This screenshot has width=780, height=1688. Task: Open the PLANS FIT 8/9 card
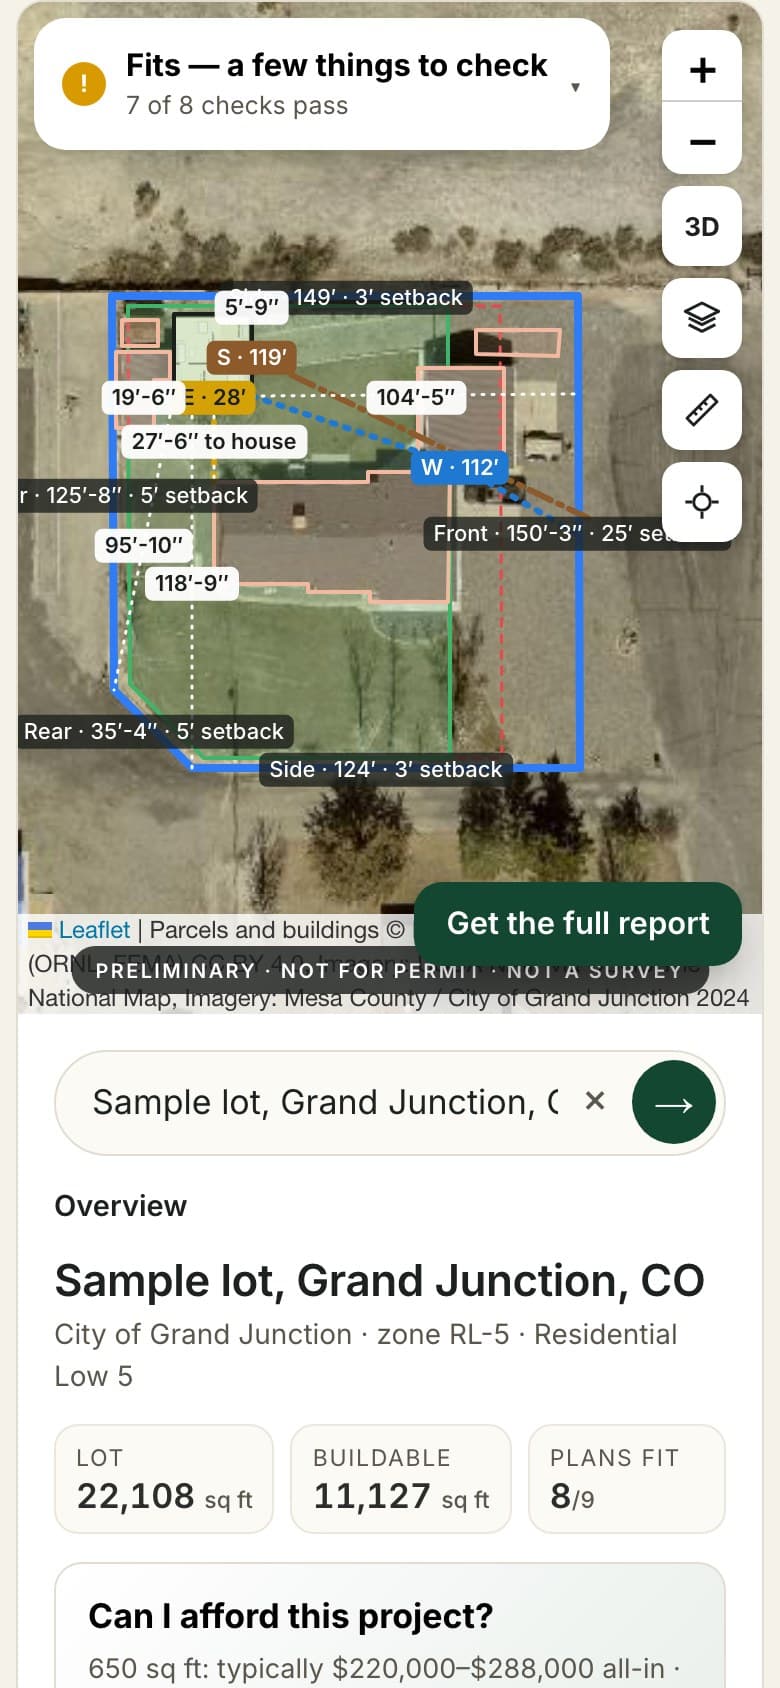tap(626, 1479)
